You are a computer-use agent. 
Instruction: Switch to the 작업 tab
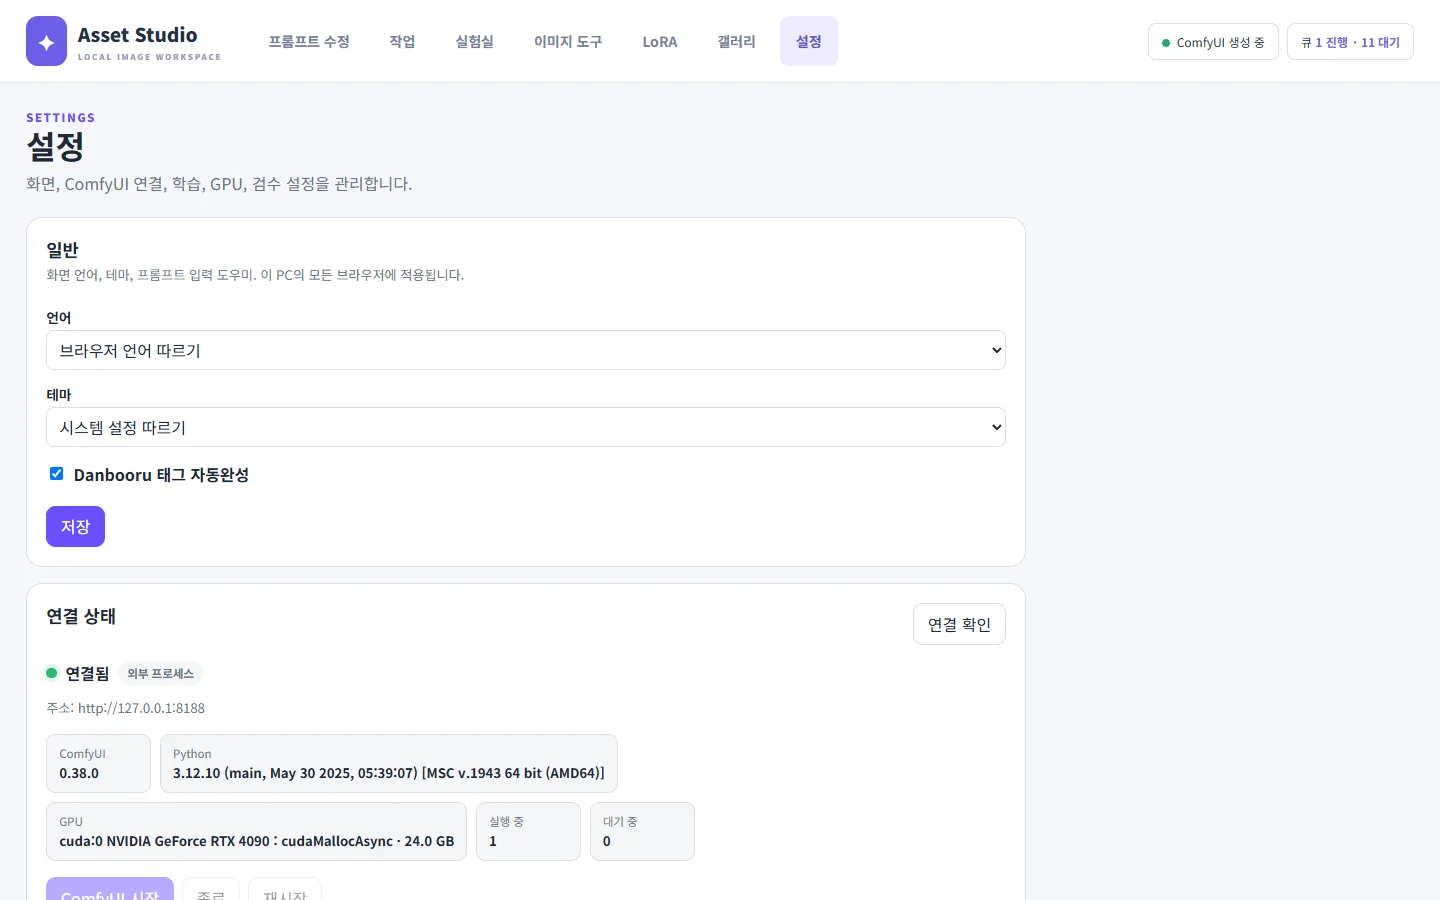click(402, 41)
